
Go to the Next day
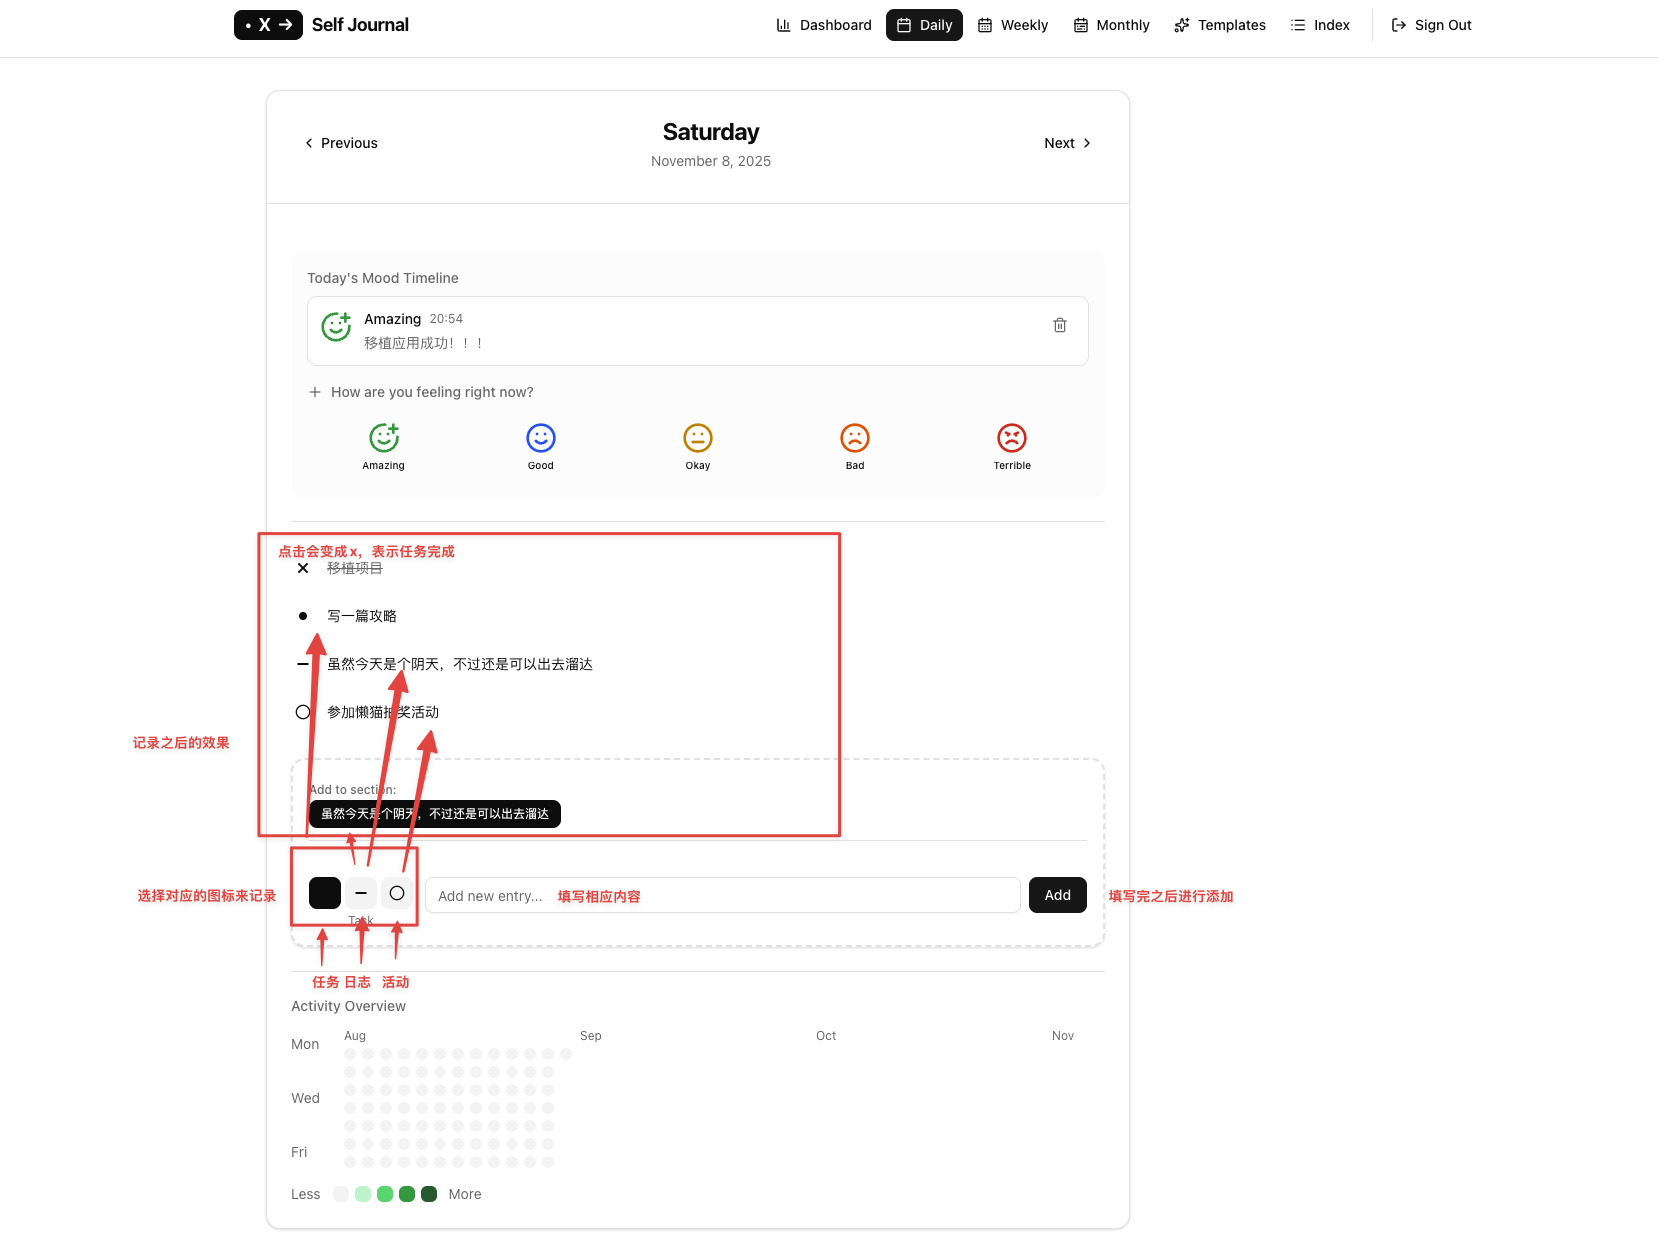(x=1068, y=143)
